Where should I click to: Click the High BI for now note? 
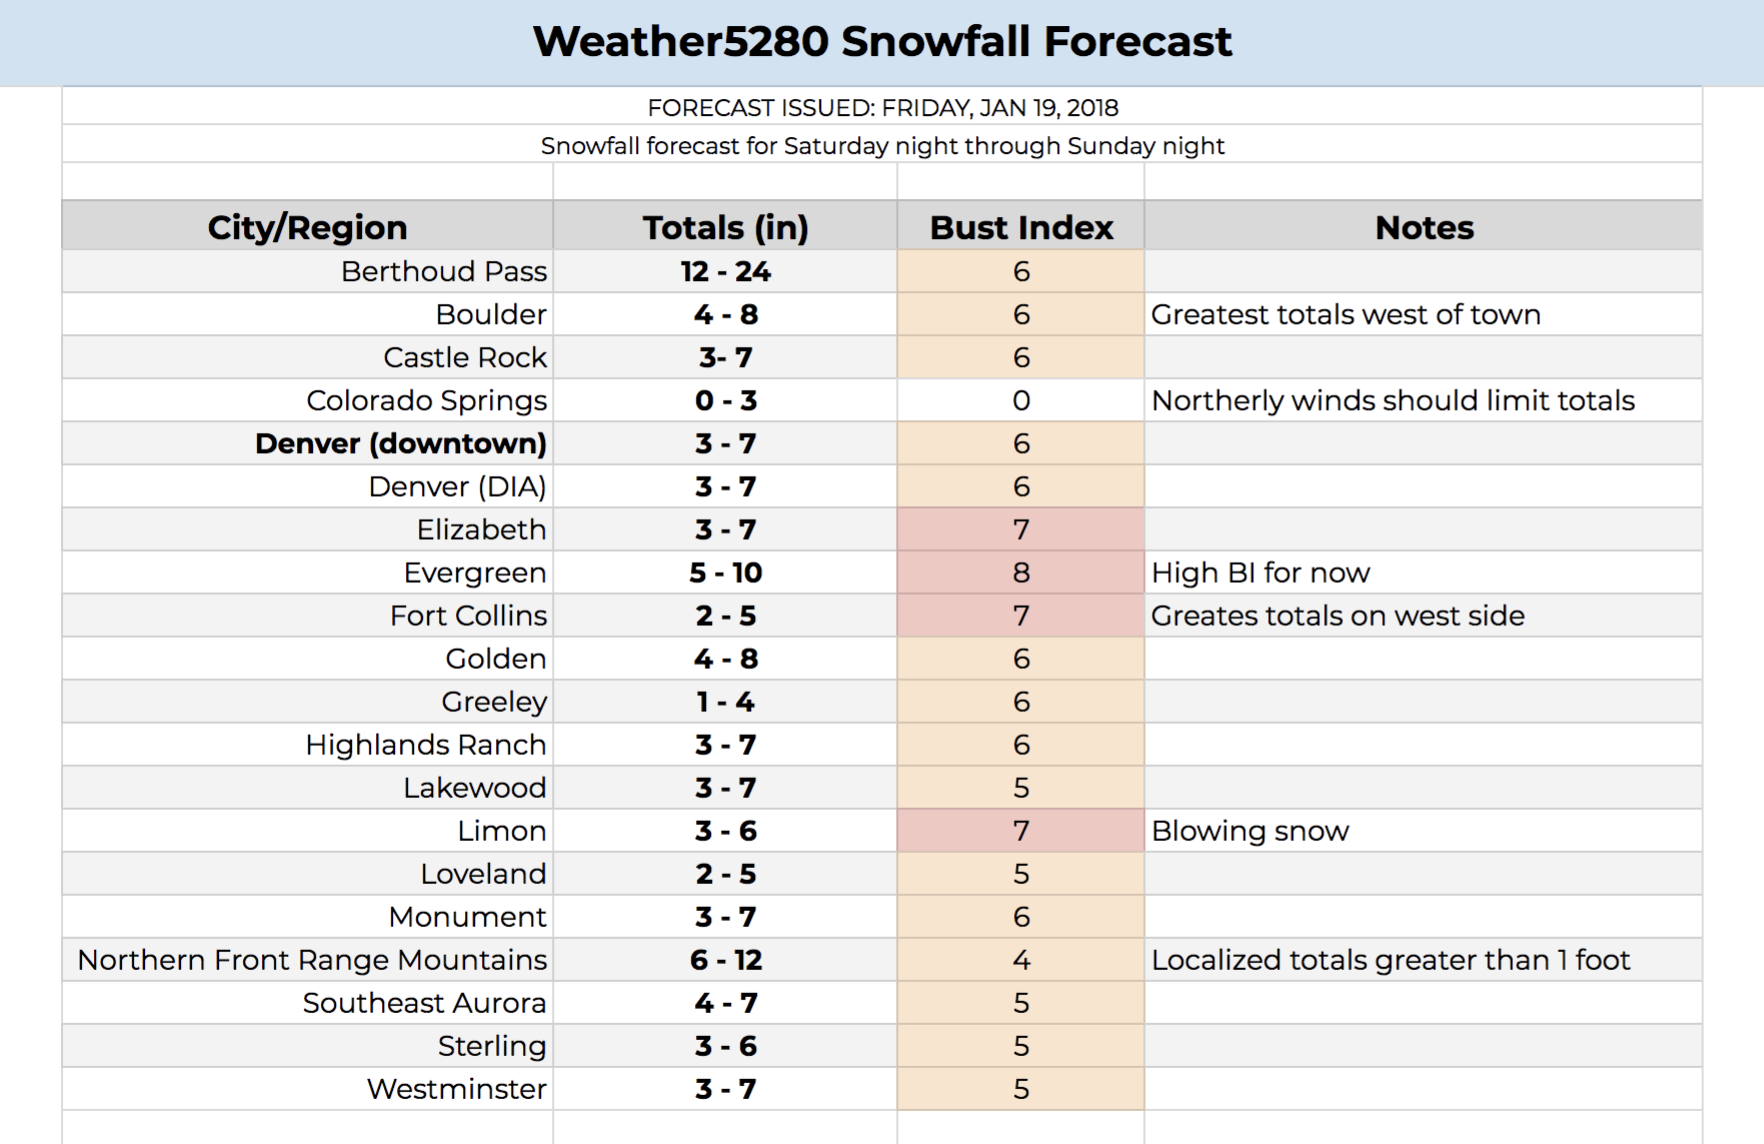(x=1260, y=572)
